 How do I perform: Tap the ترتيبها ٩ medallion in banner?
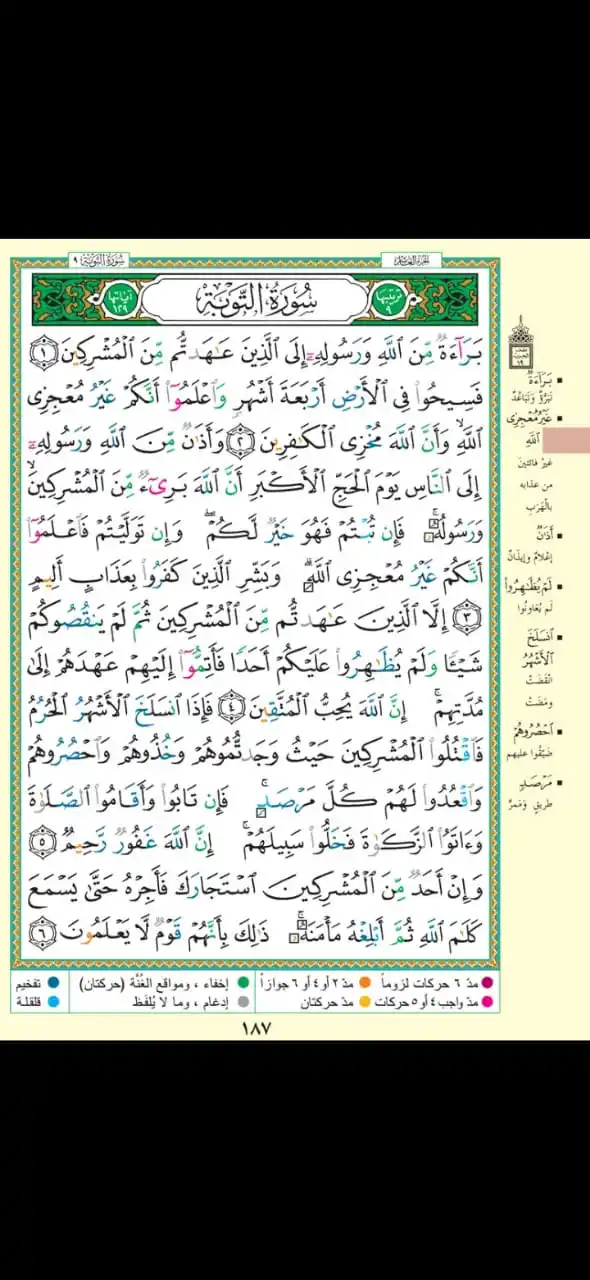pyautogui.click(x=387, y=298)
